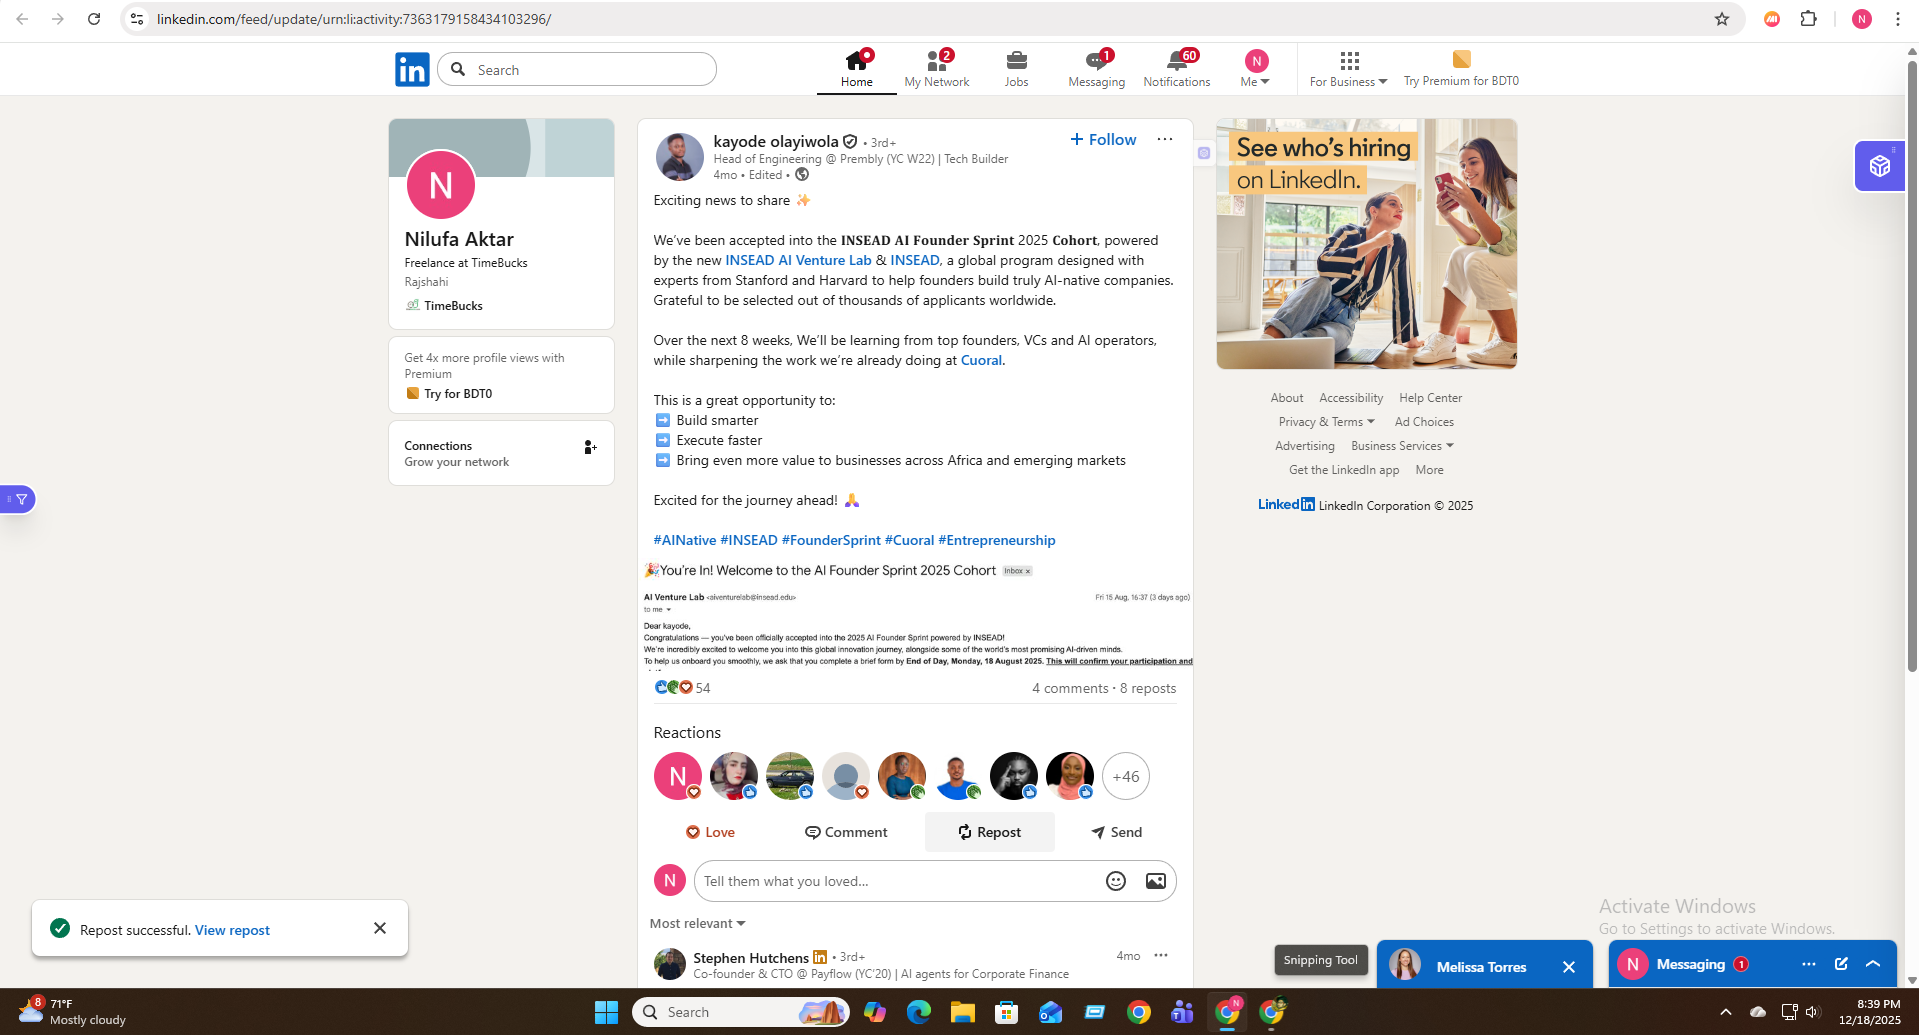Viewport: 1919px width, 1035px height.
Task: Open Stephen Hutchens' comment options menu
Action: 1161,955
